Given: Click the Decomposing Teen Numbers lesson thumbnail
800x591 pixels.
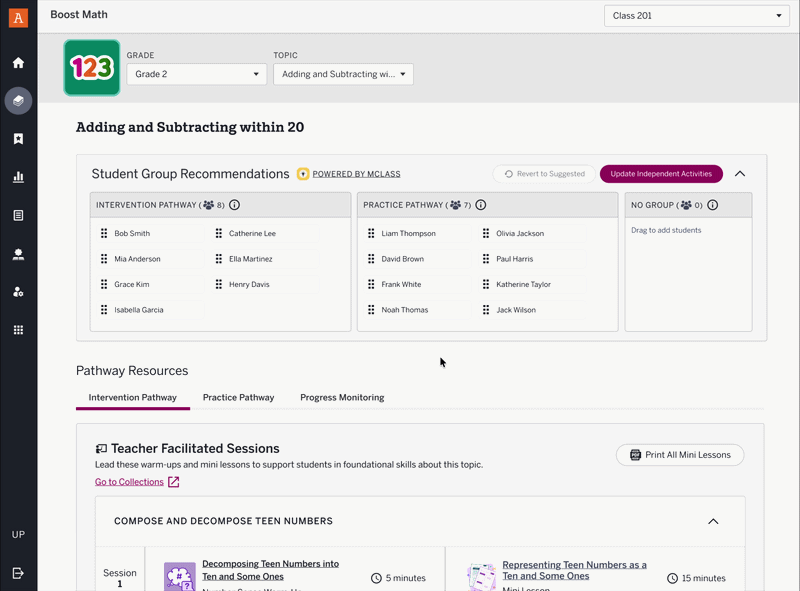Looking at the screenshot, I should click(180, 576).
